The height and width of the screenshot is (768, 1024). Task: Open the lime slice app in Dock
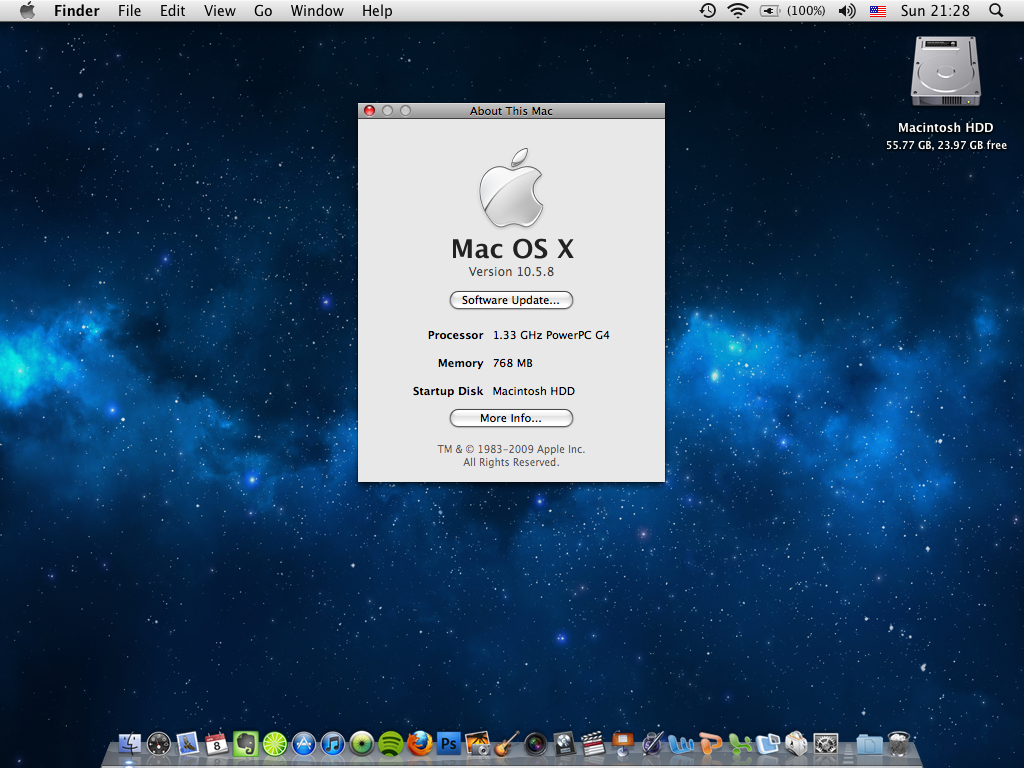275,743
